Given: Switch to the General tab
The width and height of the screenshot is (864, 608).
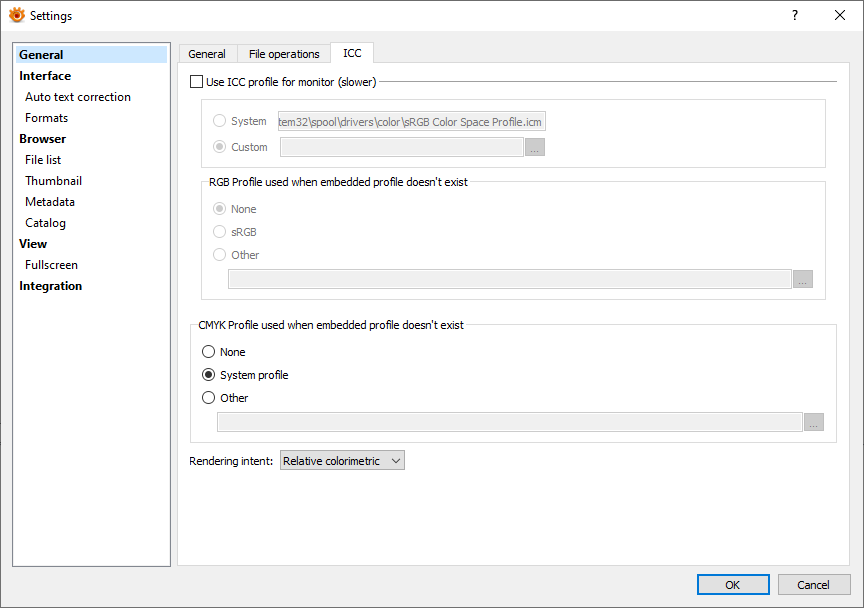Looking at the screenshot, I should 207,54.
